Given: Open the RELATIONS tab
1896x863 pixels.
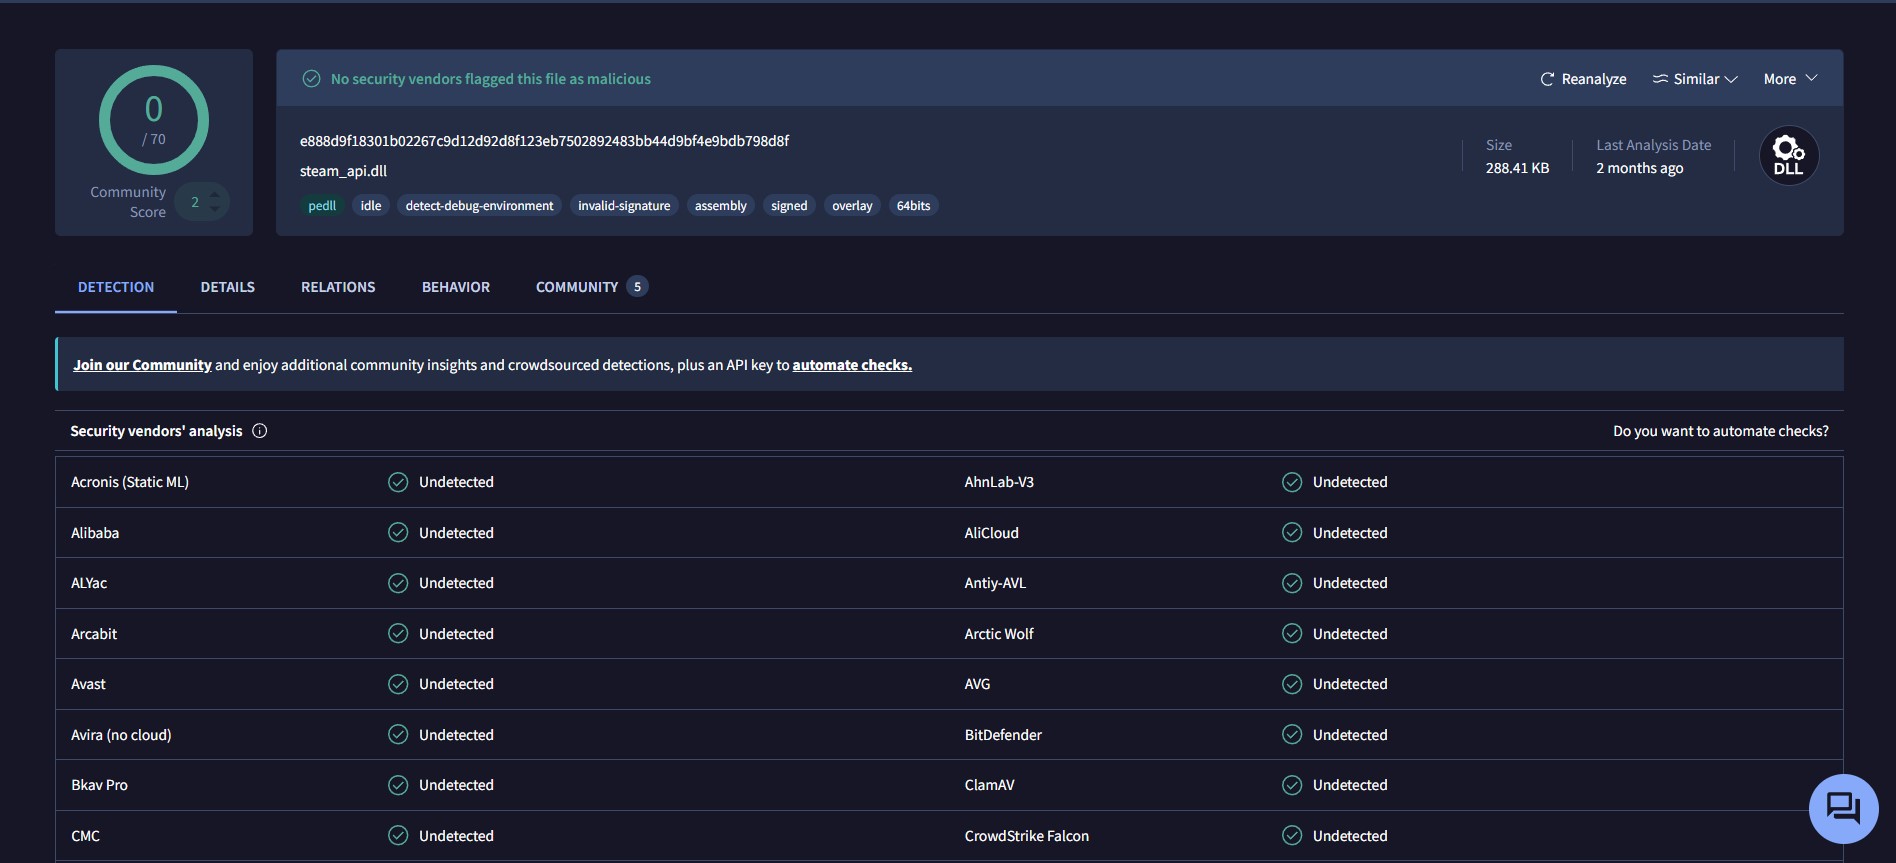Looking at the screenshot, I should tap(338, 287).
